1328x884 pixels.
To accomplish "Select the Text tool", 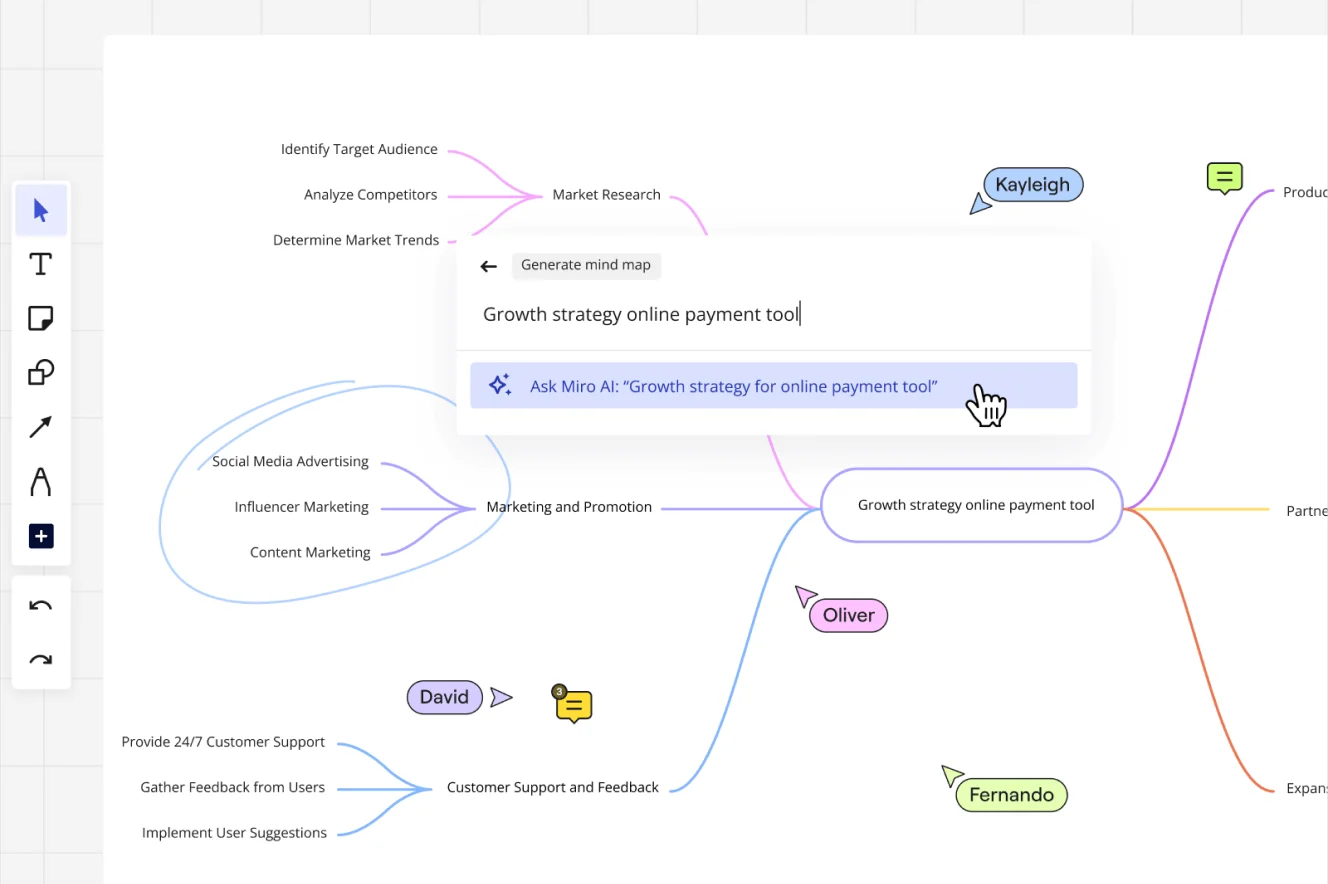I will (41, 264).
